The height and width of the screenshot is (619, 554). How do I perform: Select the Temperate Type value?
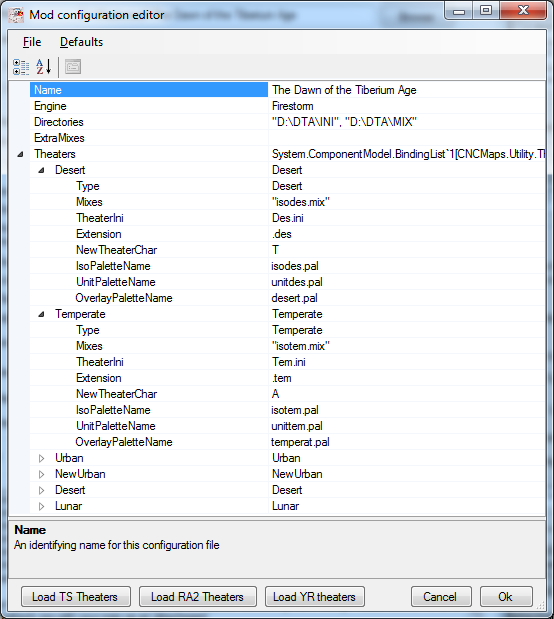[x=407, y=330]
